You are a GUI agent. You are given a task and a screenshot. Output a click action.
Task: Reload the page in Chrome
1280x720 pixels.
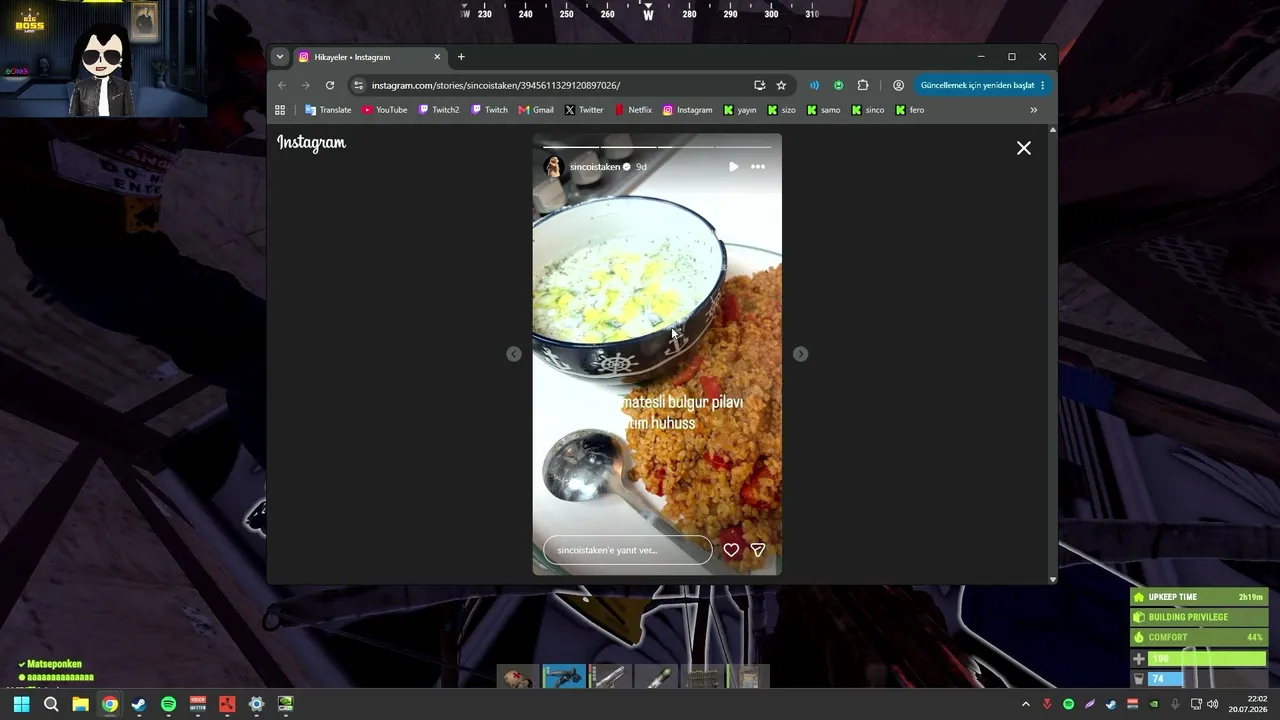pyautogui.click(x=330, y=85)
